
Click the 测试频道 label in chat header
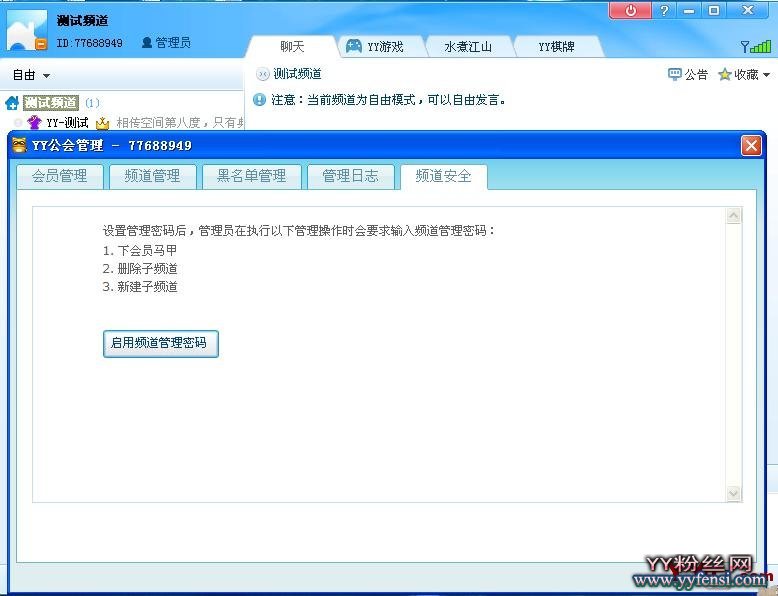click(x=297, y=74)
